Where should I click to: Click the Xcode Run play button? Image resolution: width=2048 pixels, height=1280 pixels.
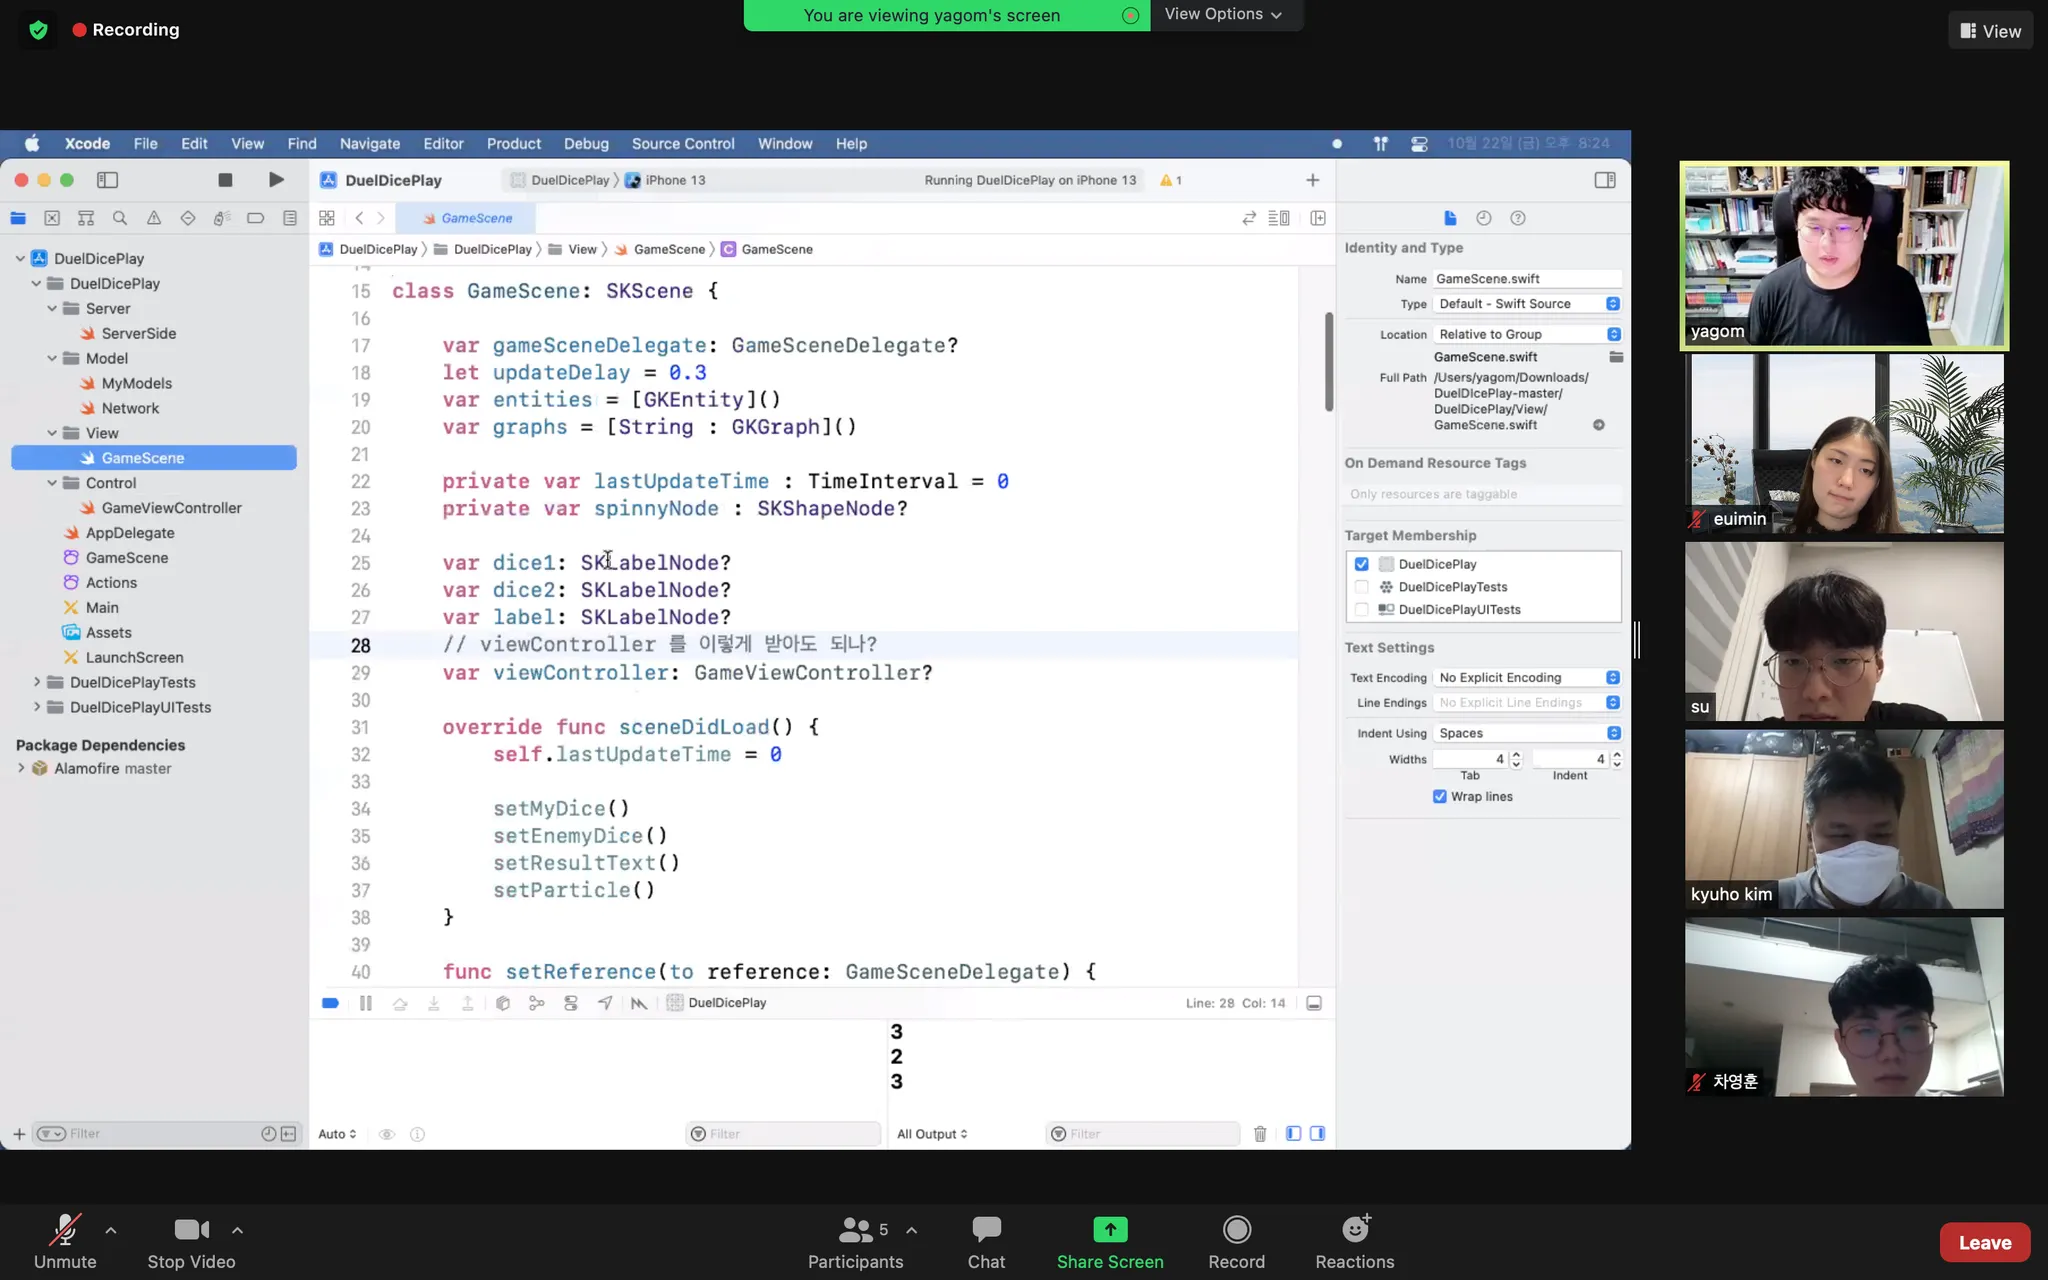[276, 180]
